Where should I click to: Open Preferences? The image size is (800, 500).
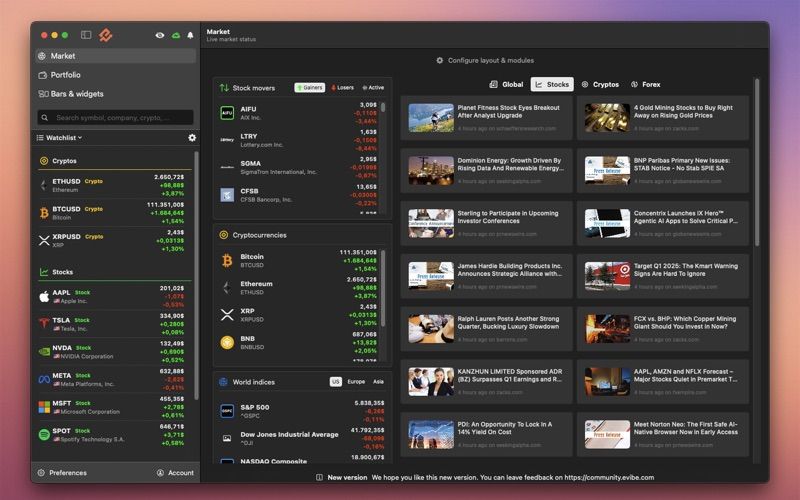pos(62,473)
